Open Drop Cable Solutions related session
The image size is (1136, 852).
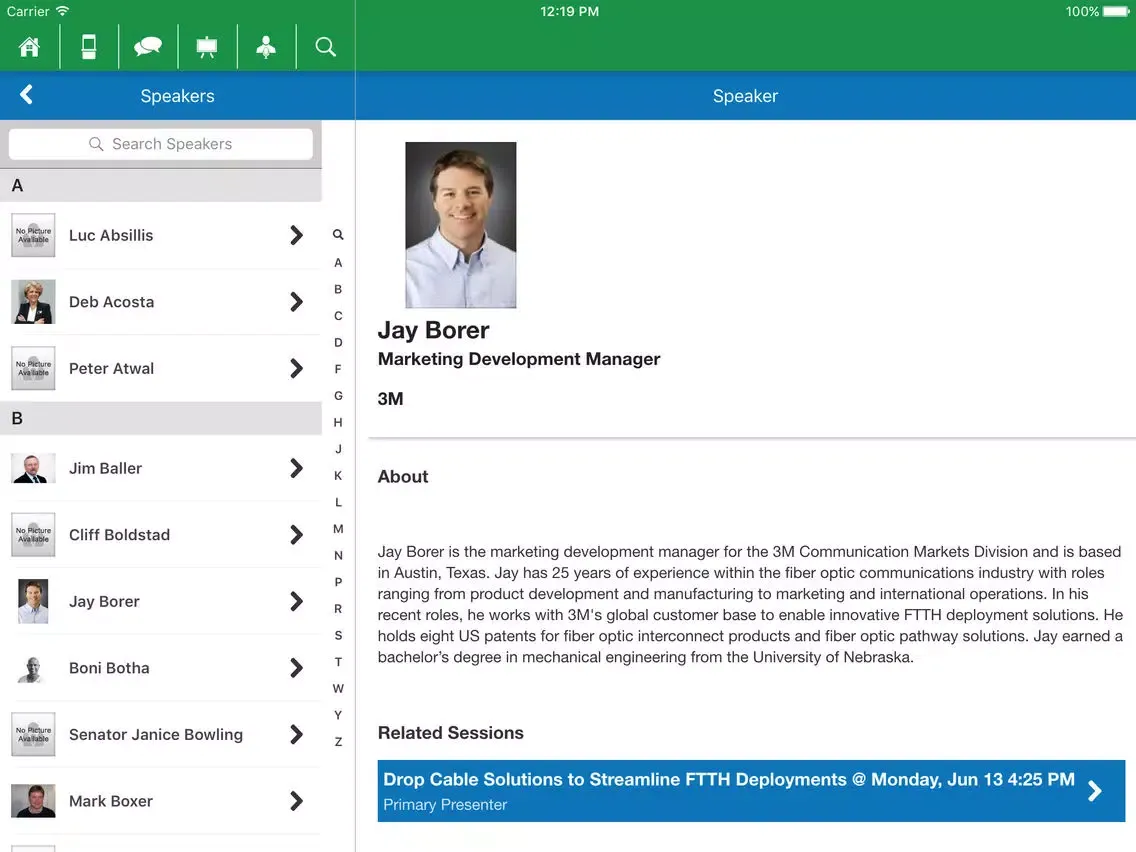click(x=751, y=791)
